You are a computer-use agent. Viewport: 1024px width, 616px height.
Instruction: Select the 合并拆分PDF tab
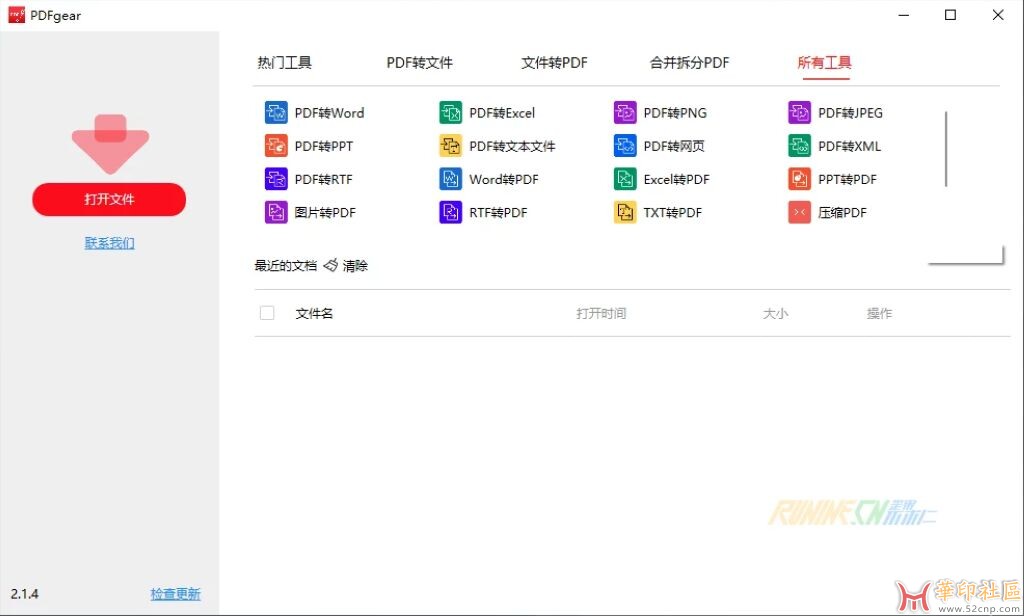pos(689,63)
